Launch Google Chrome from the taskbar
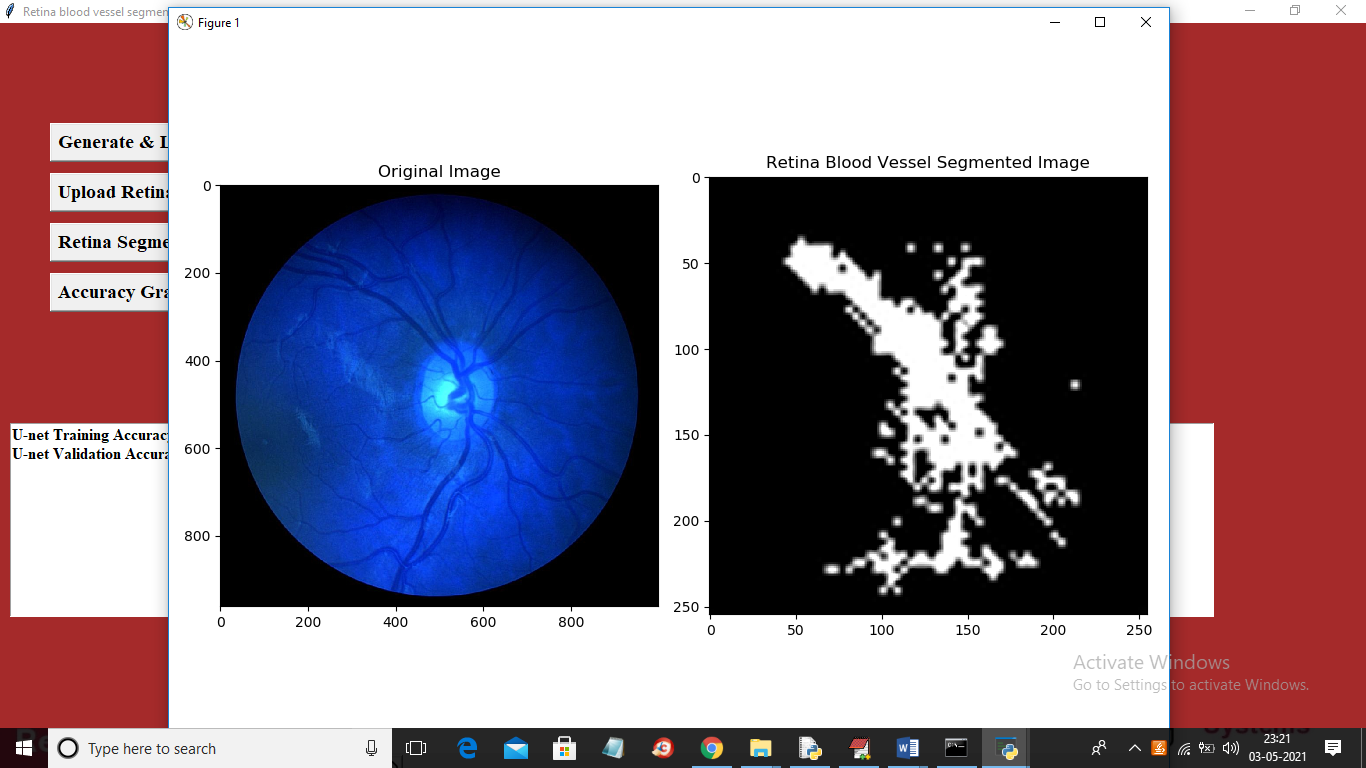This screenshot has height=768, width=1366. click(x=712, y=748)
